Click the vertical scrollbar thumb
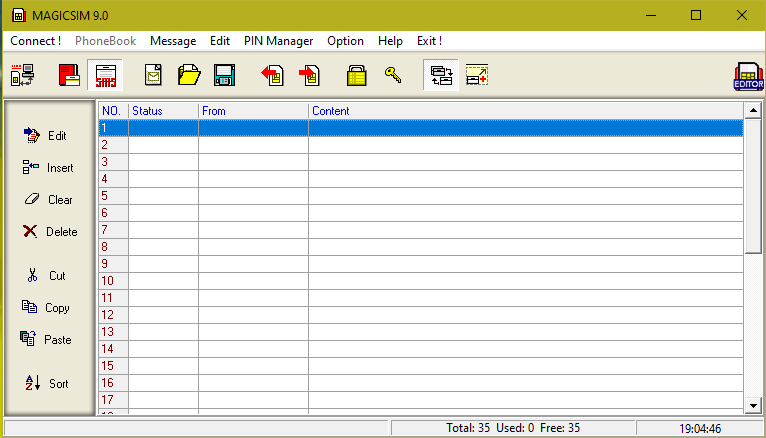 (753, 186)
